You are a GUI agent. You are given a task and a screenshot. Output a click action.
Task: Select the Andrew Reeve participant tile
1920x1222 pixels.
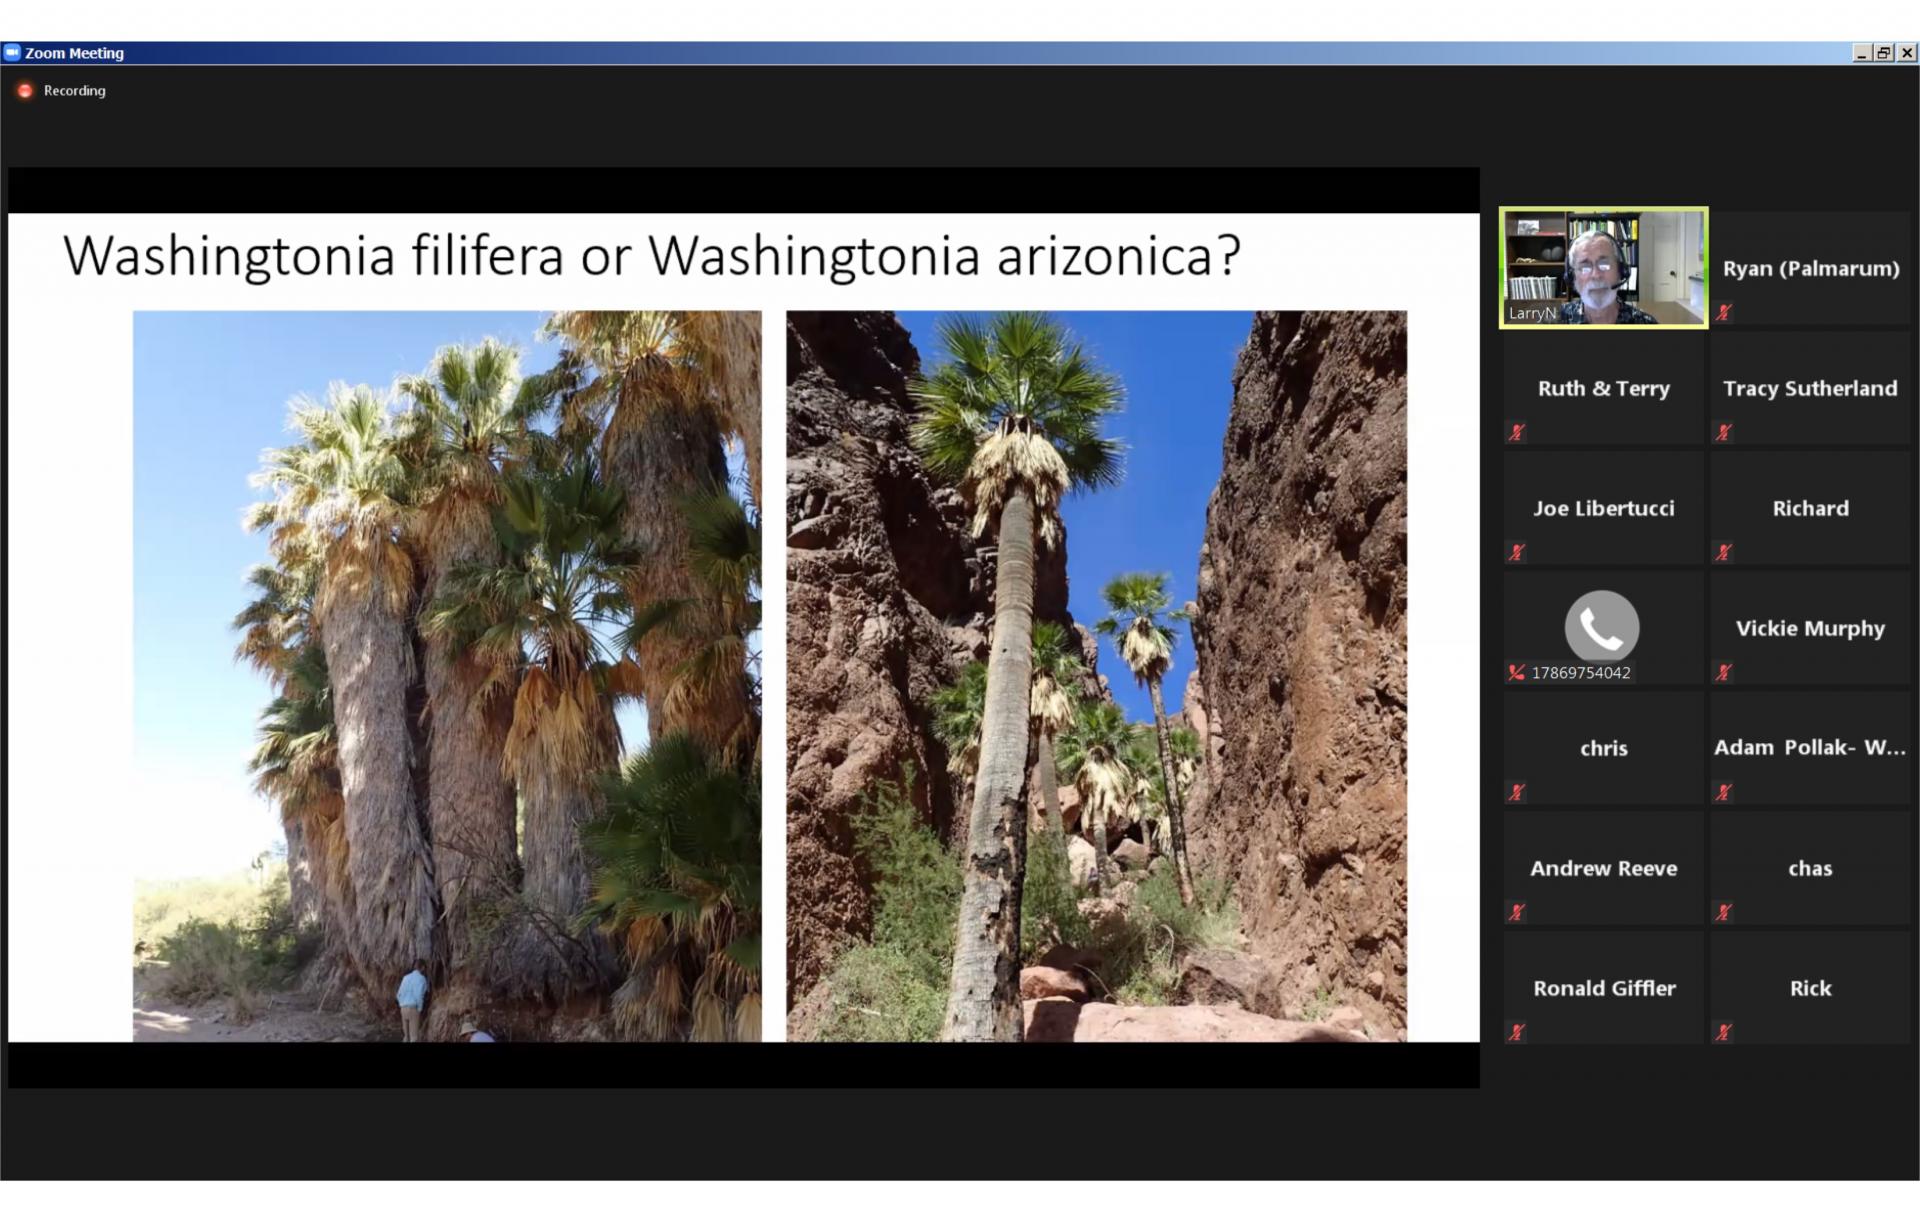click(x=1603, y=868)
